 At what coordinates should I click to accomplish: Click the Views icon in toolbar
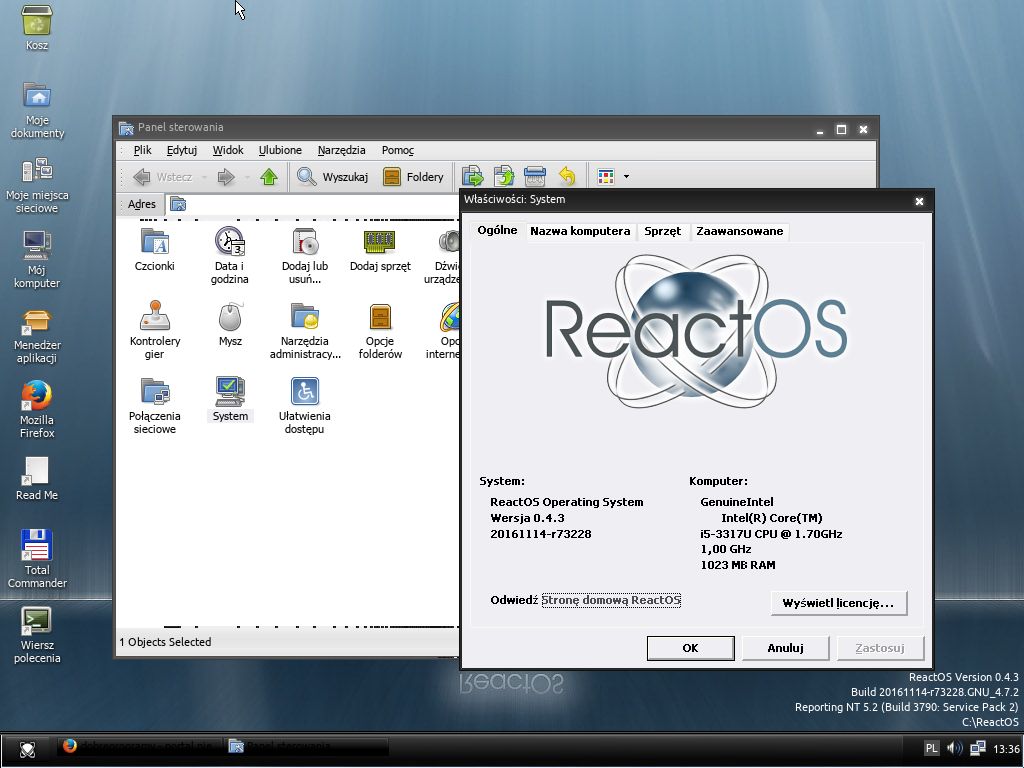[606, 176]
